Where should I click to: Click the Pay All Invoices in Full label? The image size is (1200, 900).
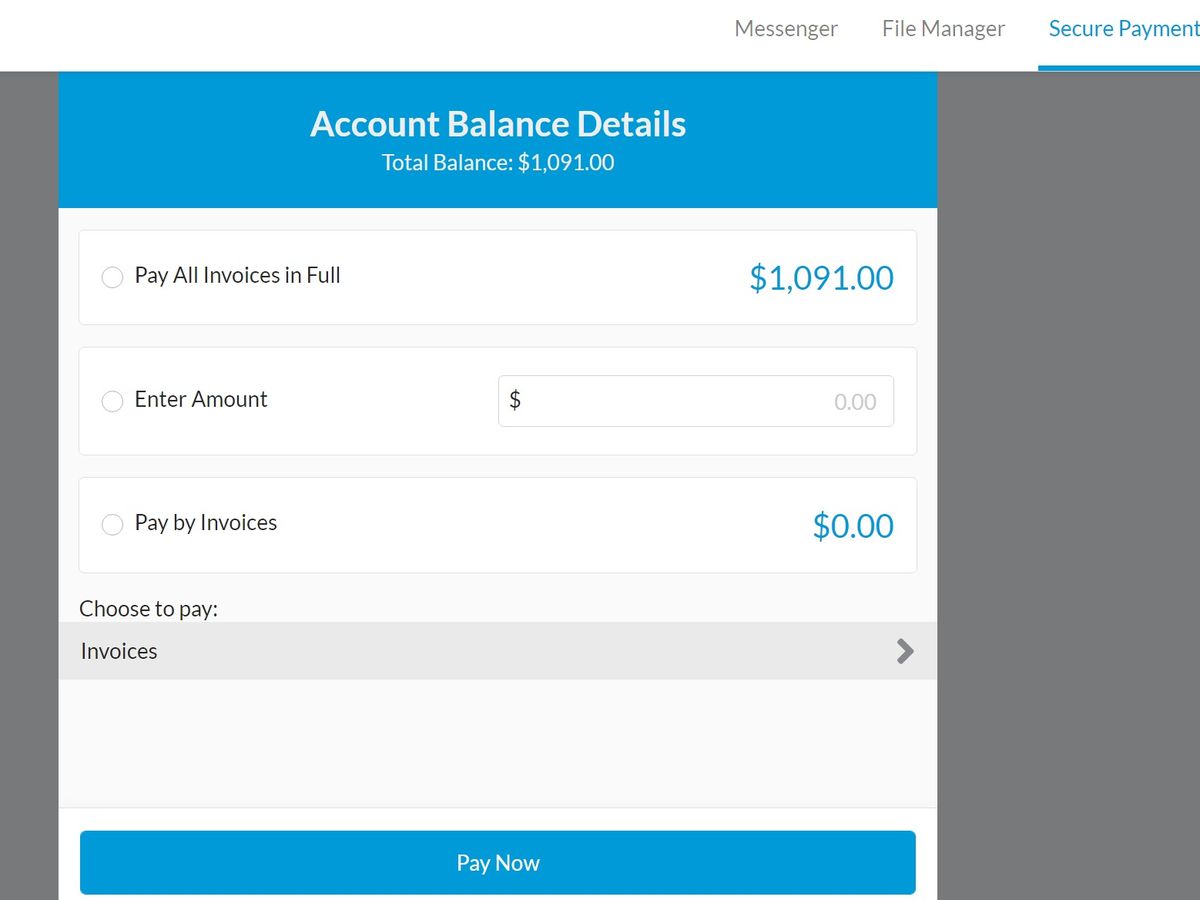pyautogui.click(x=237, y=276)
